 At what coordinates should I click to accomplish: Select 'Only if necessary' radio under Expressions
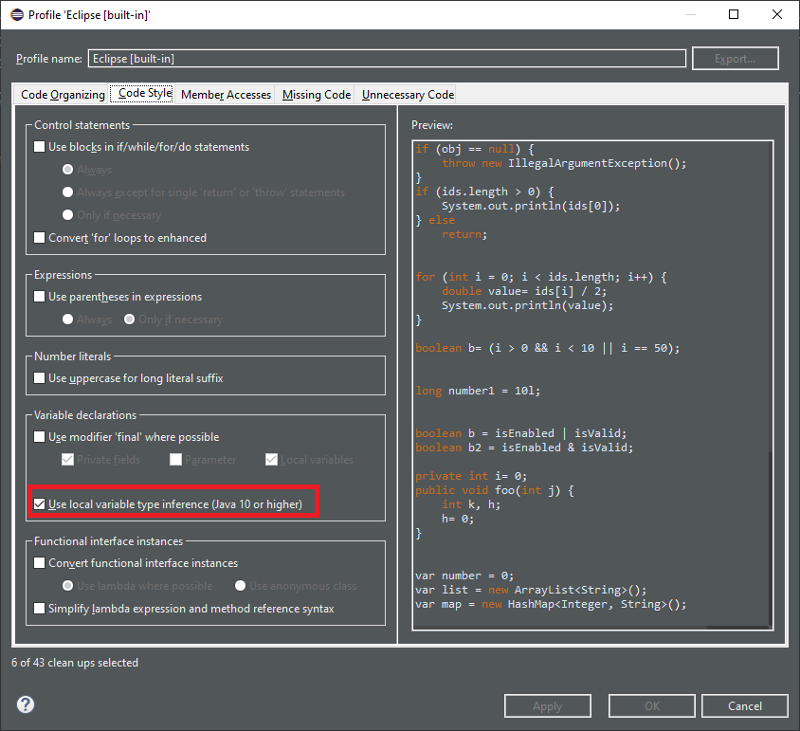tap(129, 319)
